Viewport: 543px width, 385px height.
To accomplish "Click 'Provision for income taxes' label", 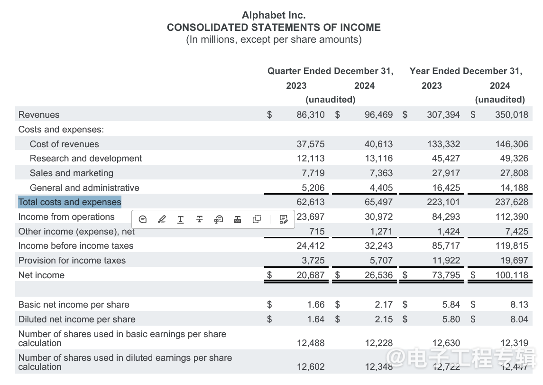I will (72, 260).
